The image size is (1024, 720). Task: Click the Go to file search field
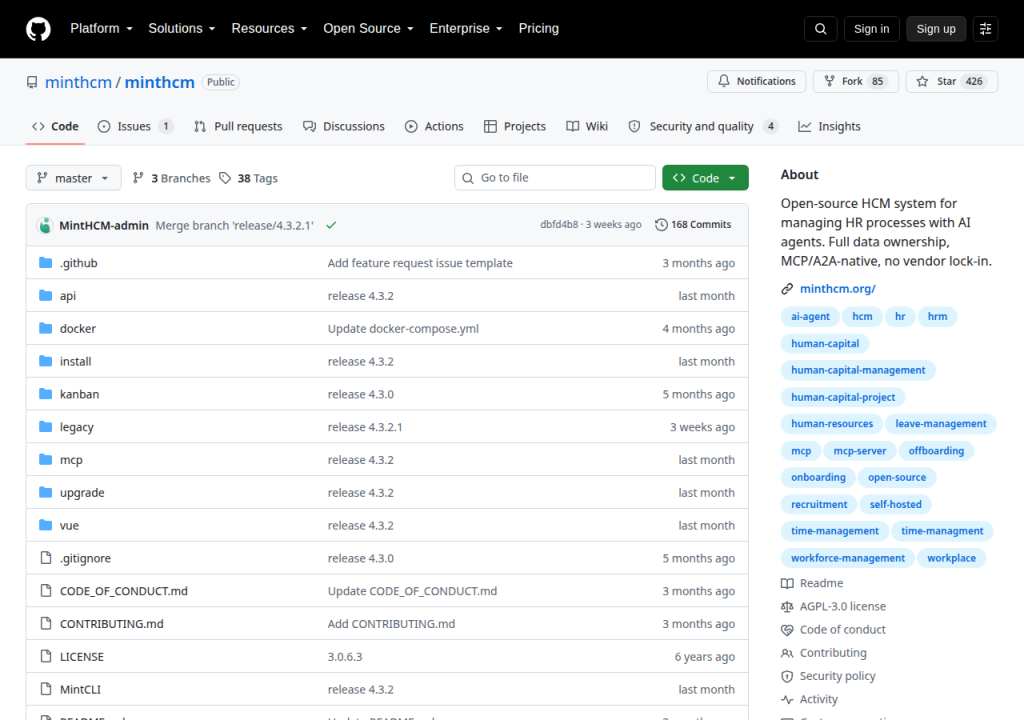click(x=554, y=178)
